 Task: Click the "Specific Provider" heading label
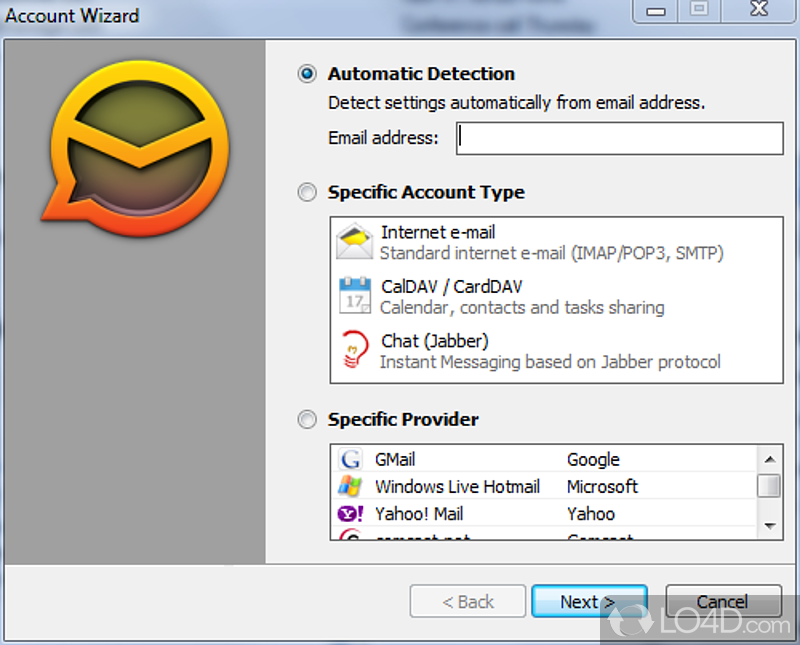coord(403,419)
